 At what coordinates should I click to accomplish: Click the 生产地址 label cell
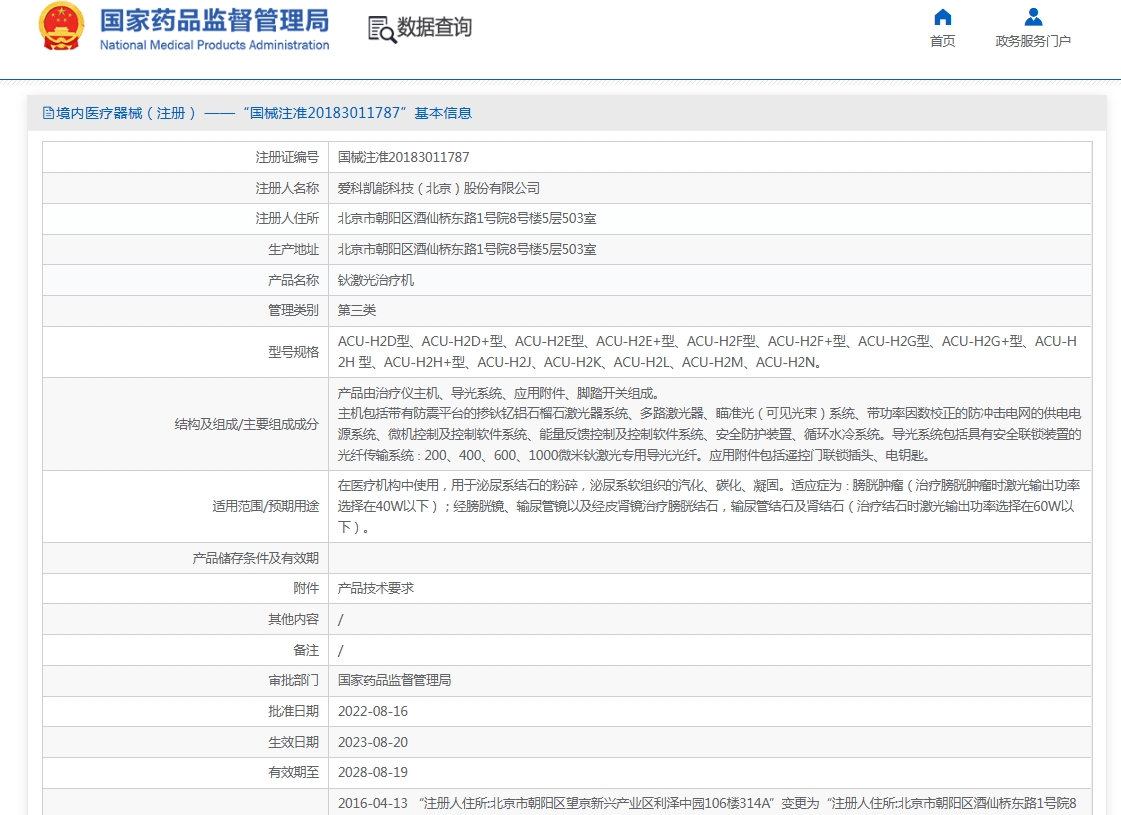coord(185,250)
